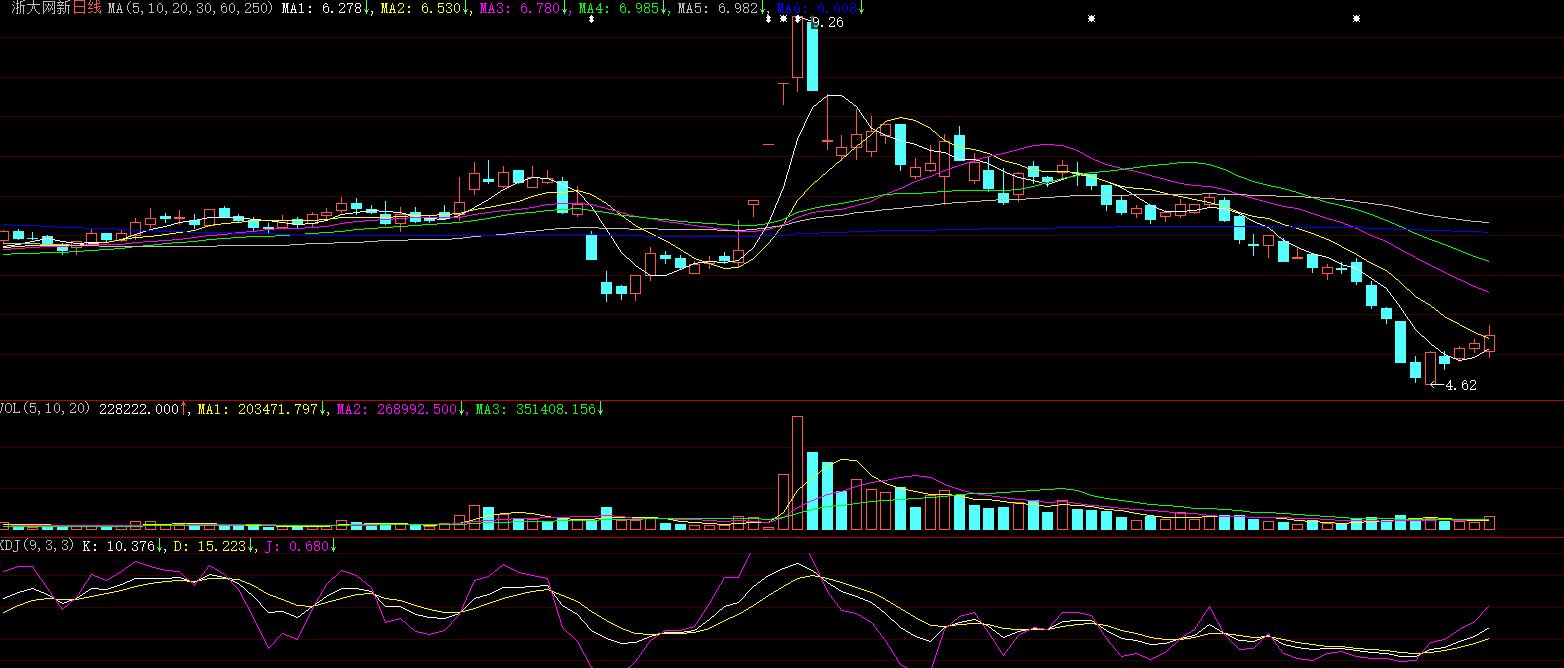Click the green down arrow after MA1 6.278
The width and height of the screenshot is (1564, 668).
tap(367, 8)
